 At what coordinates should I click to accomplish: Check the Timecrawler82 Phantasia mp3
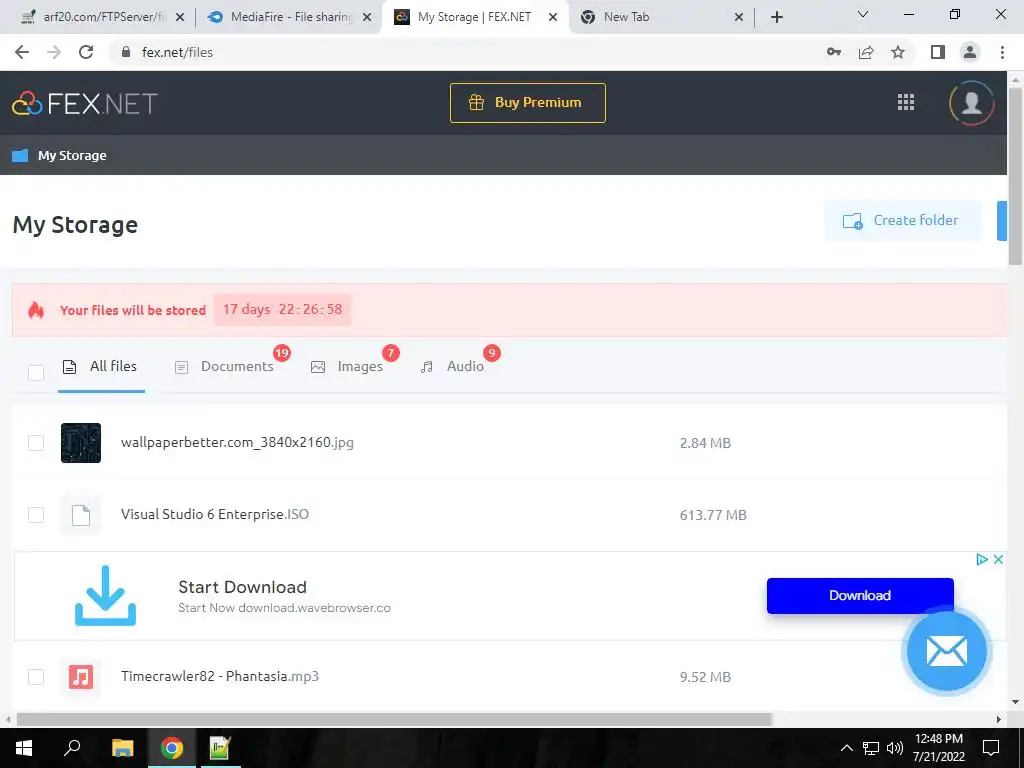36,677
